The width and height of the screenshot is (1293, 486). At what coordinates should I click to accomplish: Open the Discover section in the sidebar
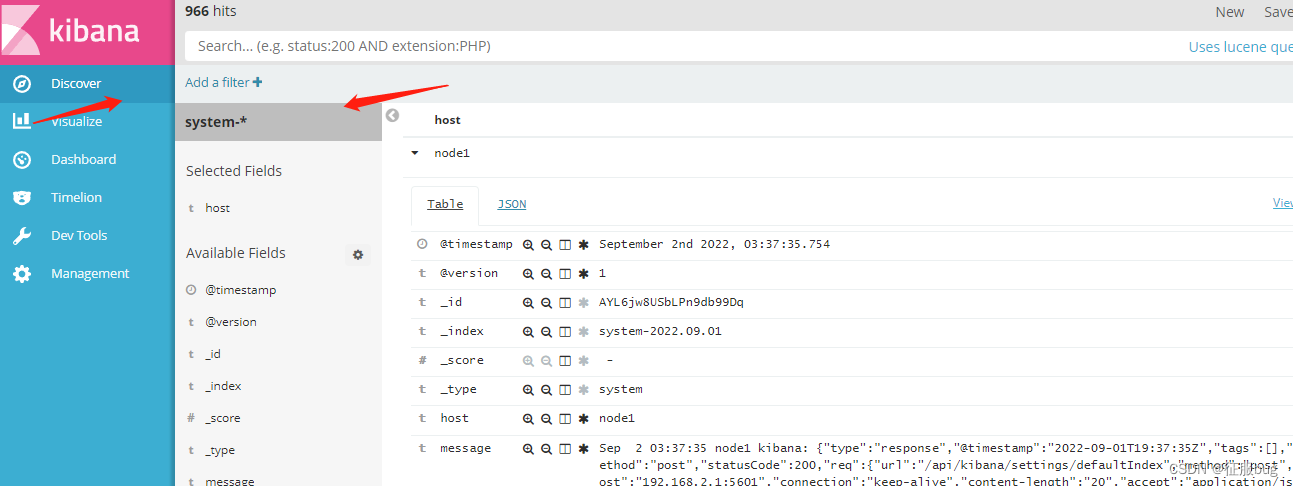(x=87, y=84)
